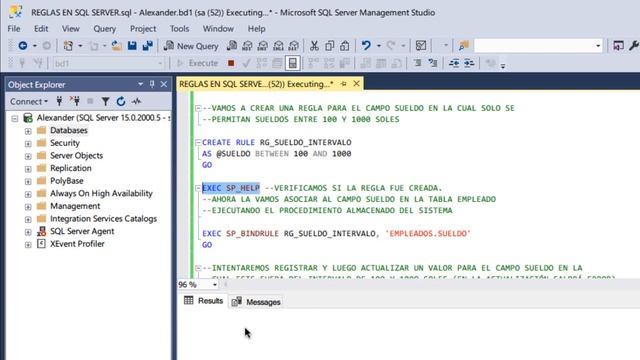The image size is (640, 360).
Task: Stop query with red Cancel Executing icon
Action: (231, 63)
